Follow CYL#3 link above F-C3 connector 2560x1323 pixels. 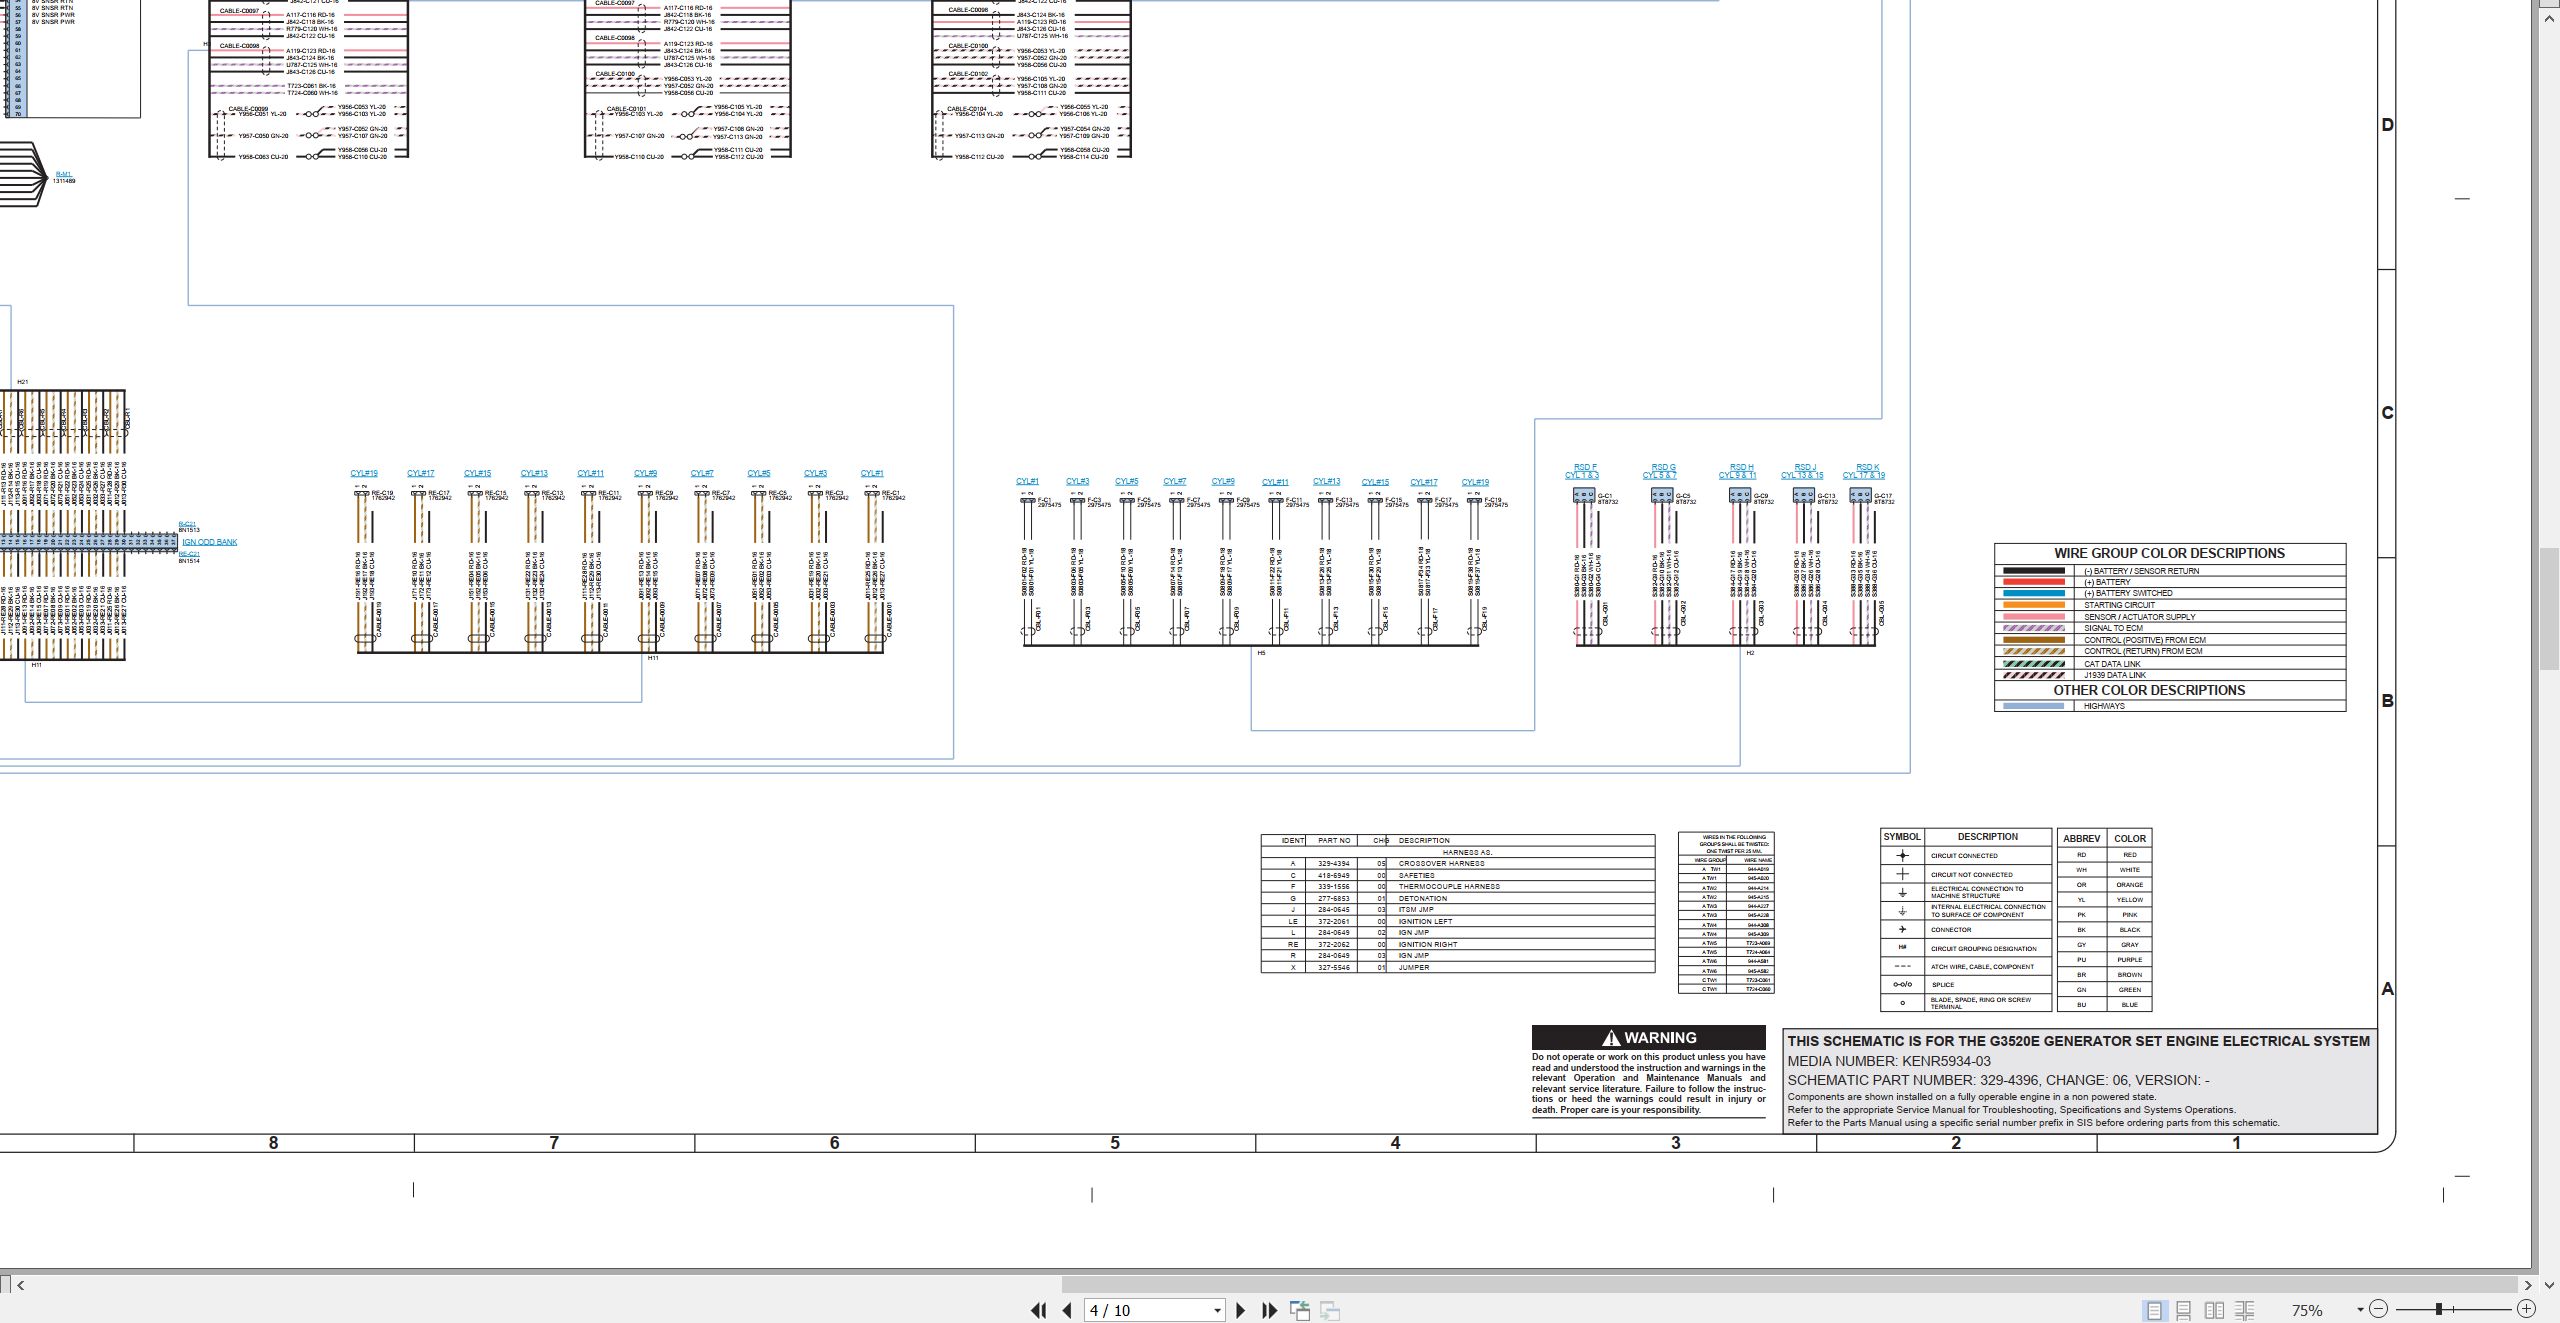[x=1078, y=482]
